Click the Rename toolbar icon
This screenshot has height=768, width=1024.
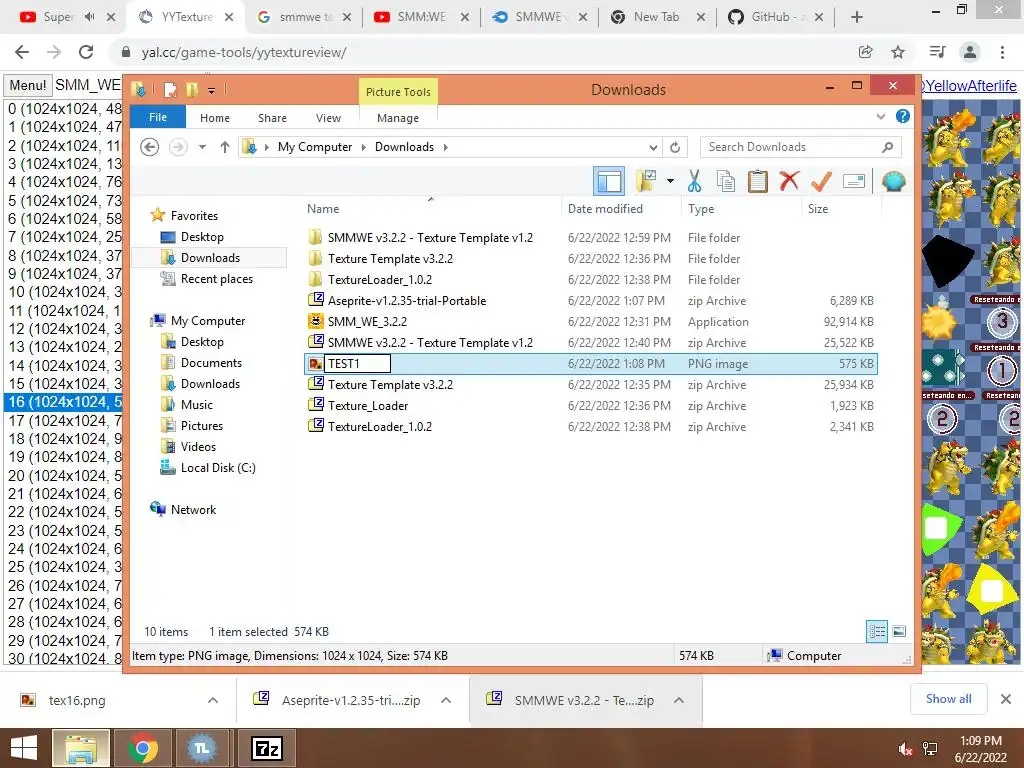click(x=854, y=181)
